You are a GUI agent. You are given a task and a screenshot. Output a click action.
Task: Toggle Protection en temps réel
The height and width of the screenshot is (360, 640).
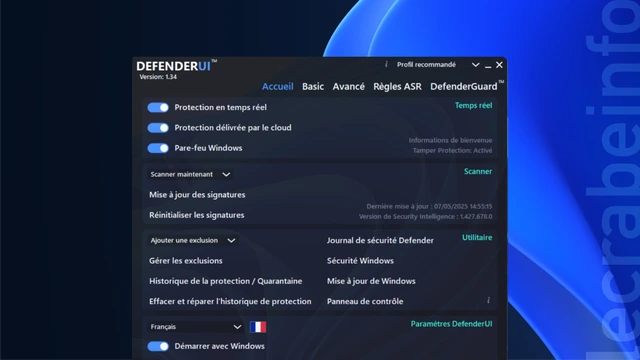pyautogui.click(x=158, y=107)
